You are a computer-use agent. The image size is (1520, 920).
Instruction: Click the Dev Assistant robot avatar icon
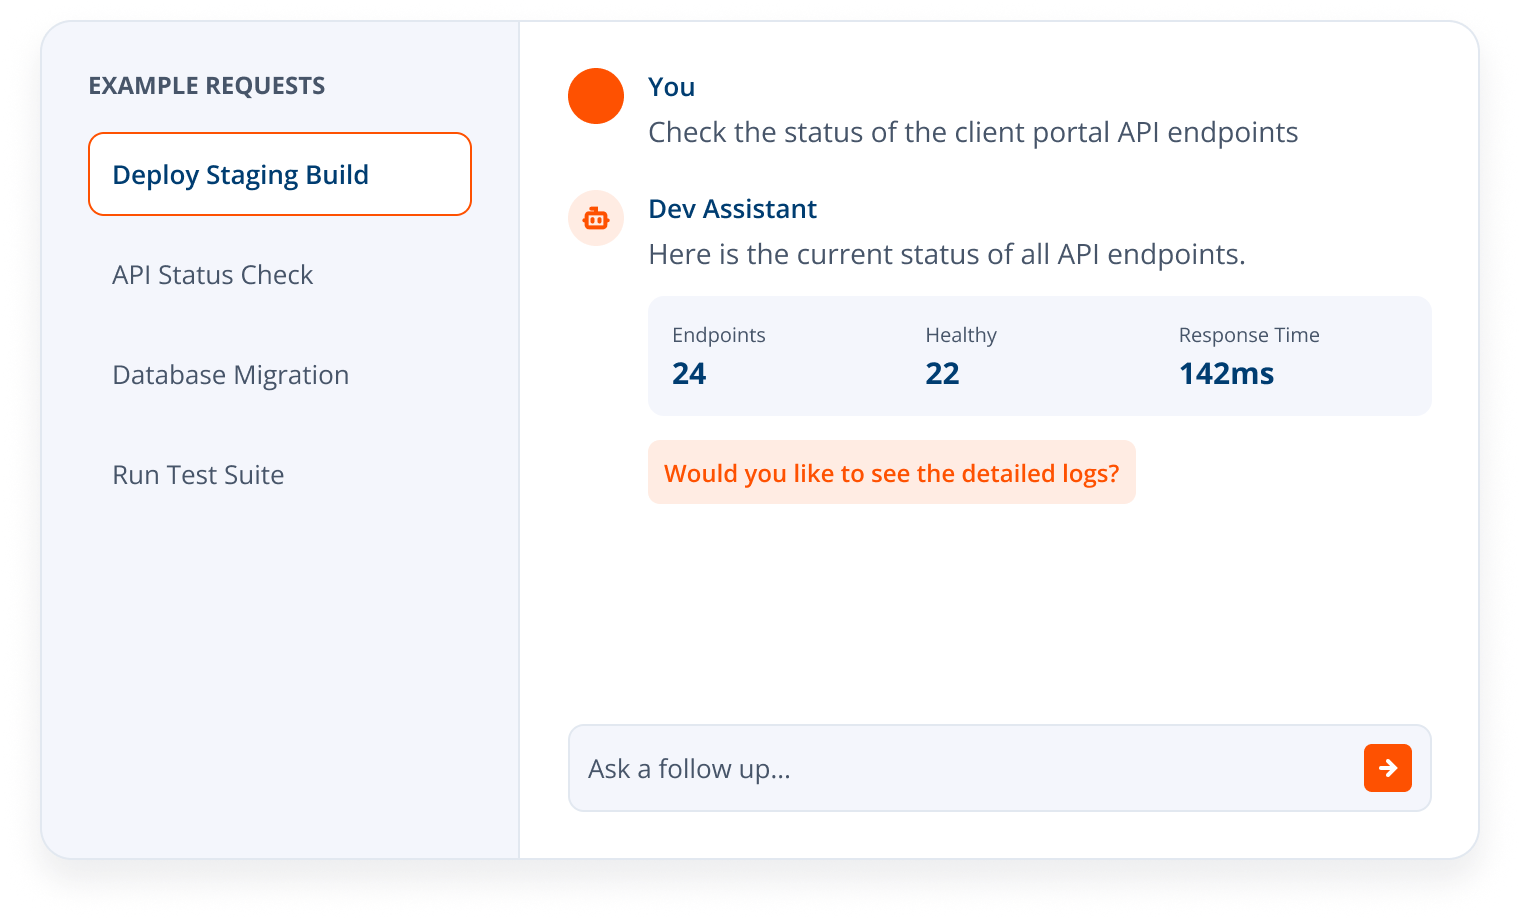point(596,218)
